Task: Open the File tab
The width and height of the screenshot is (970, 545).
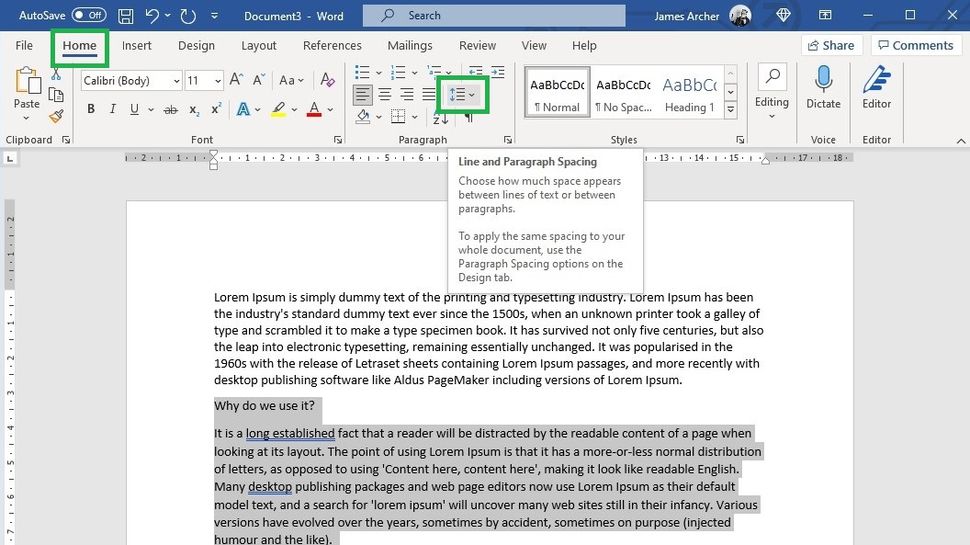Action: [24, 45]
